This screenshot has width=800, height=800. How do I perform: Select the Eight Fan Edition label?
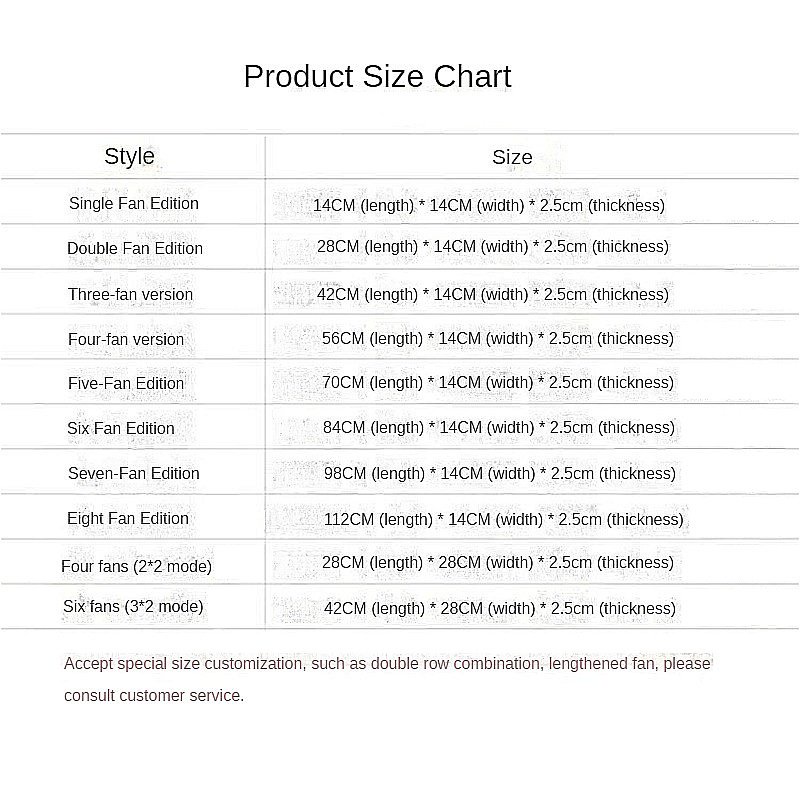point(128,518)
